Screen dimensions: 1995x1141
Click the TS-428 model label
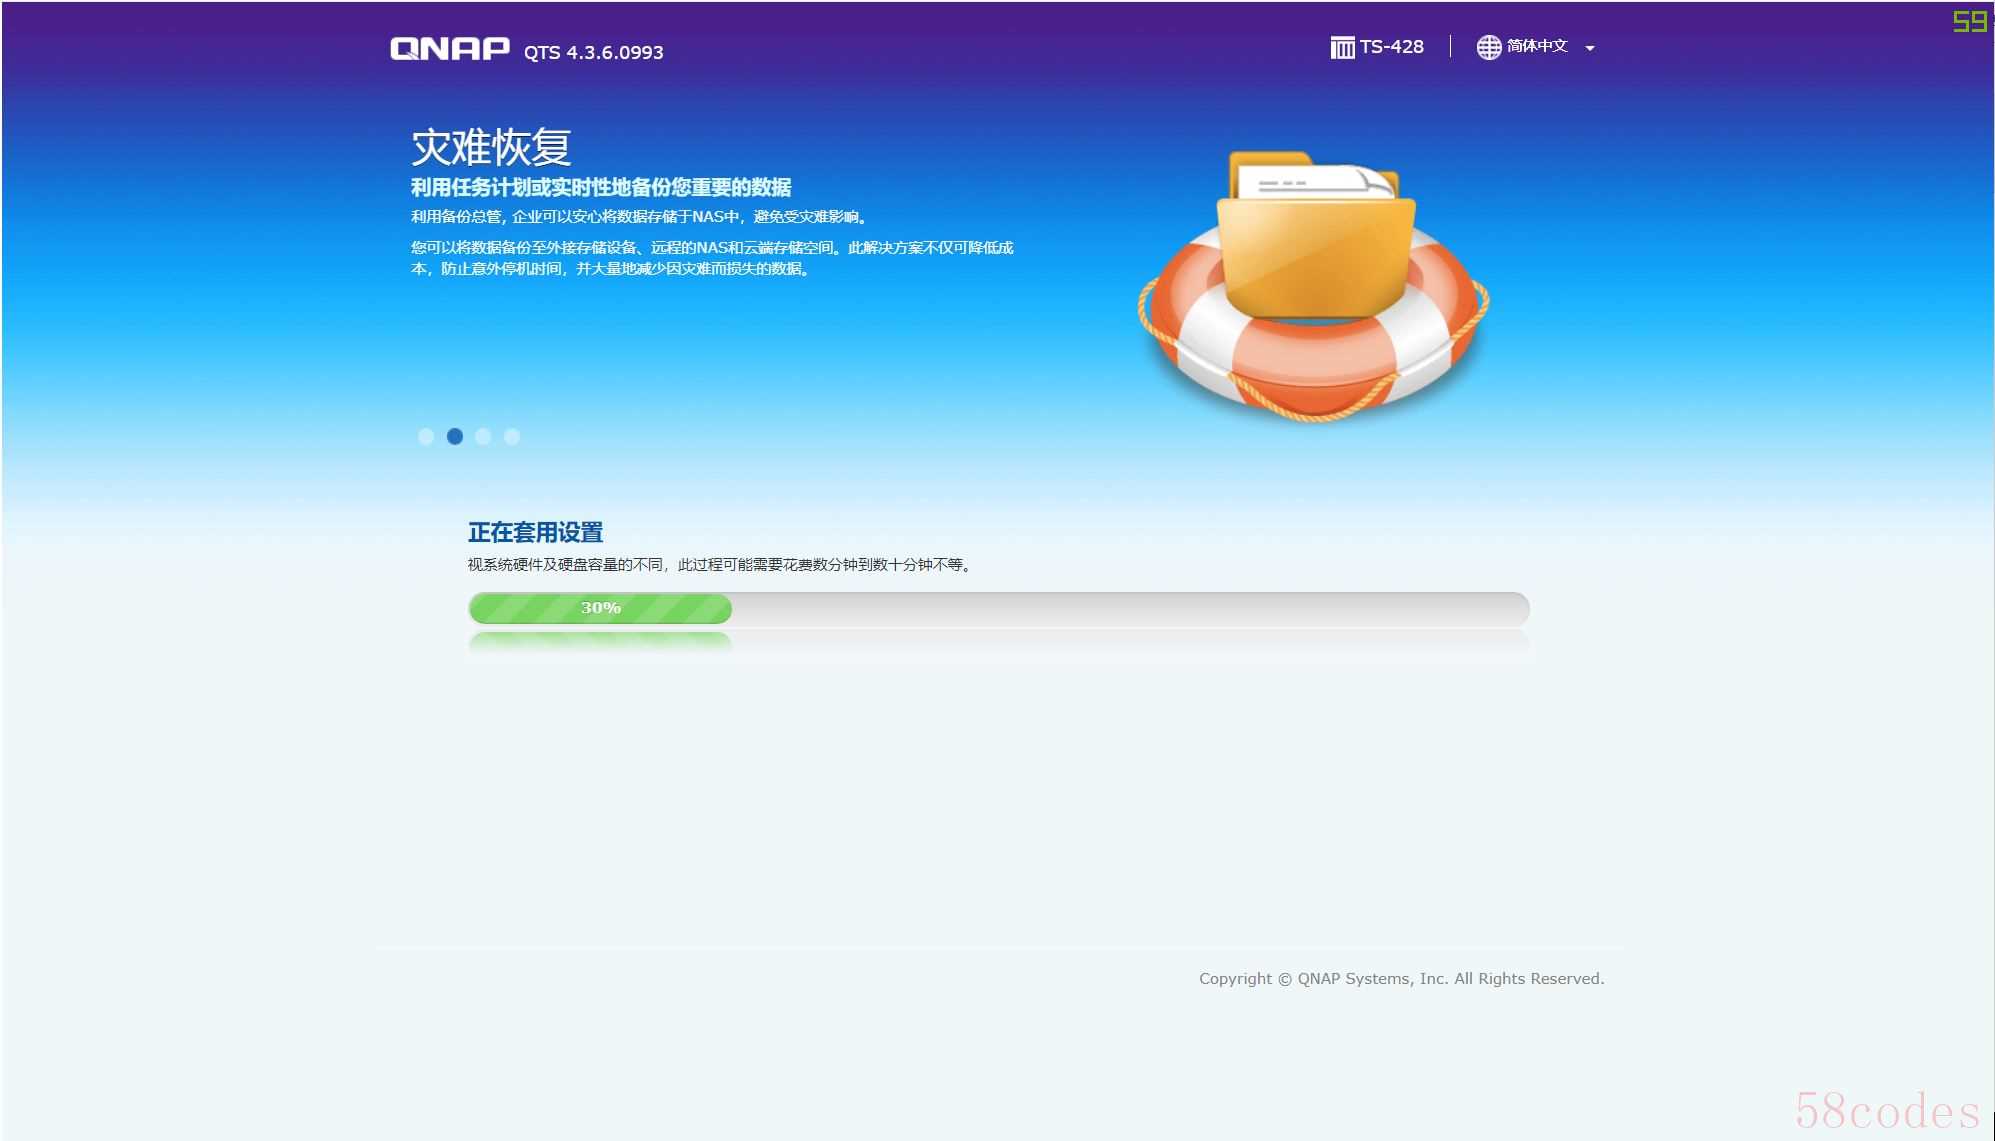coord(1391,46)
